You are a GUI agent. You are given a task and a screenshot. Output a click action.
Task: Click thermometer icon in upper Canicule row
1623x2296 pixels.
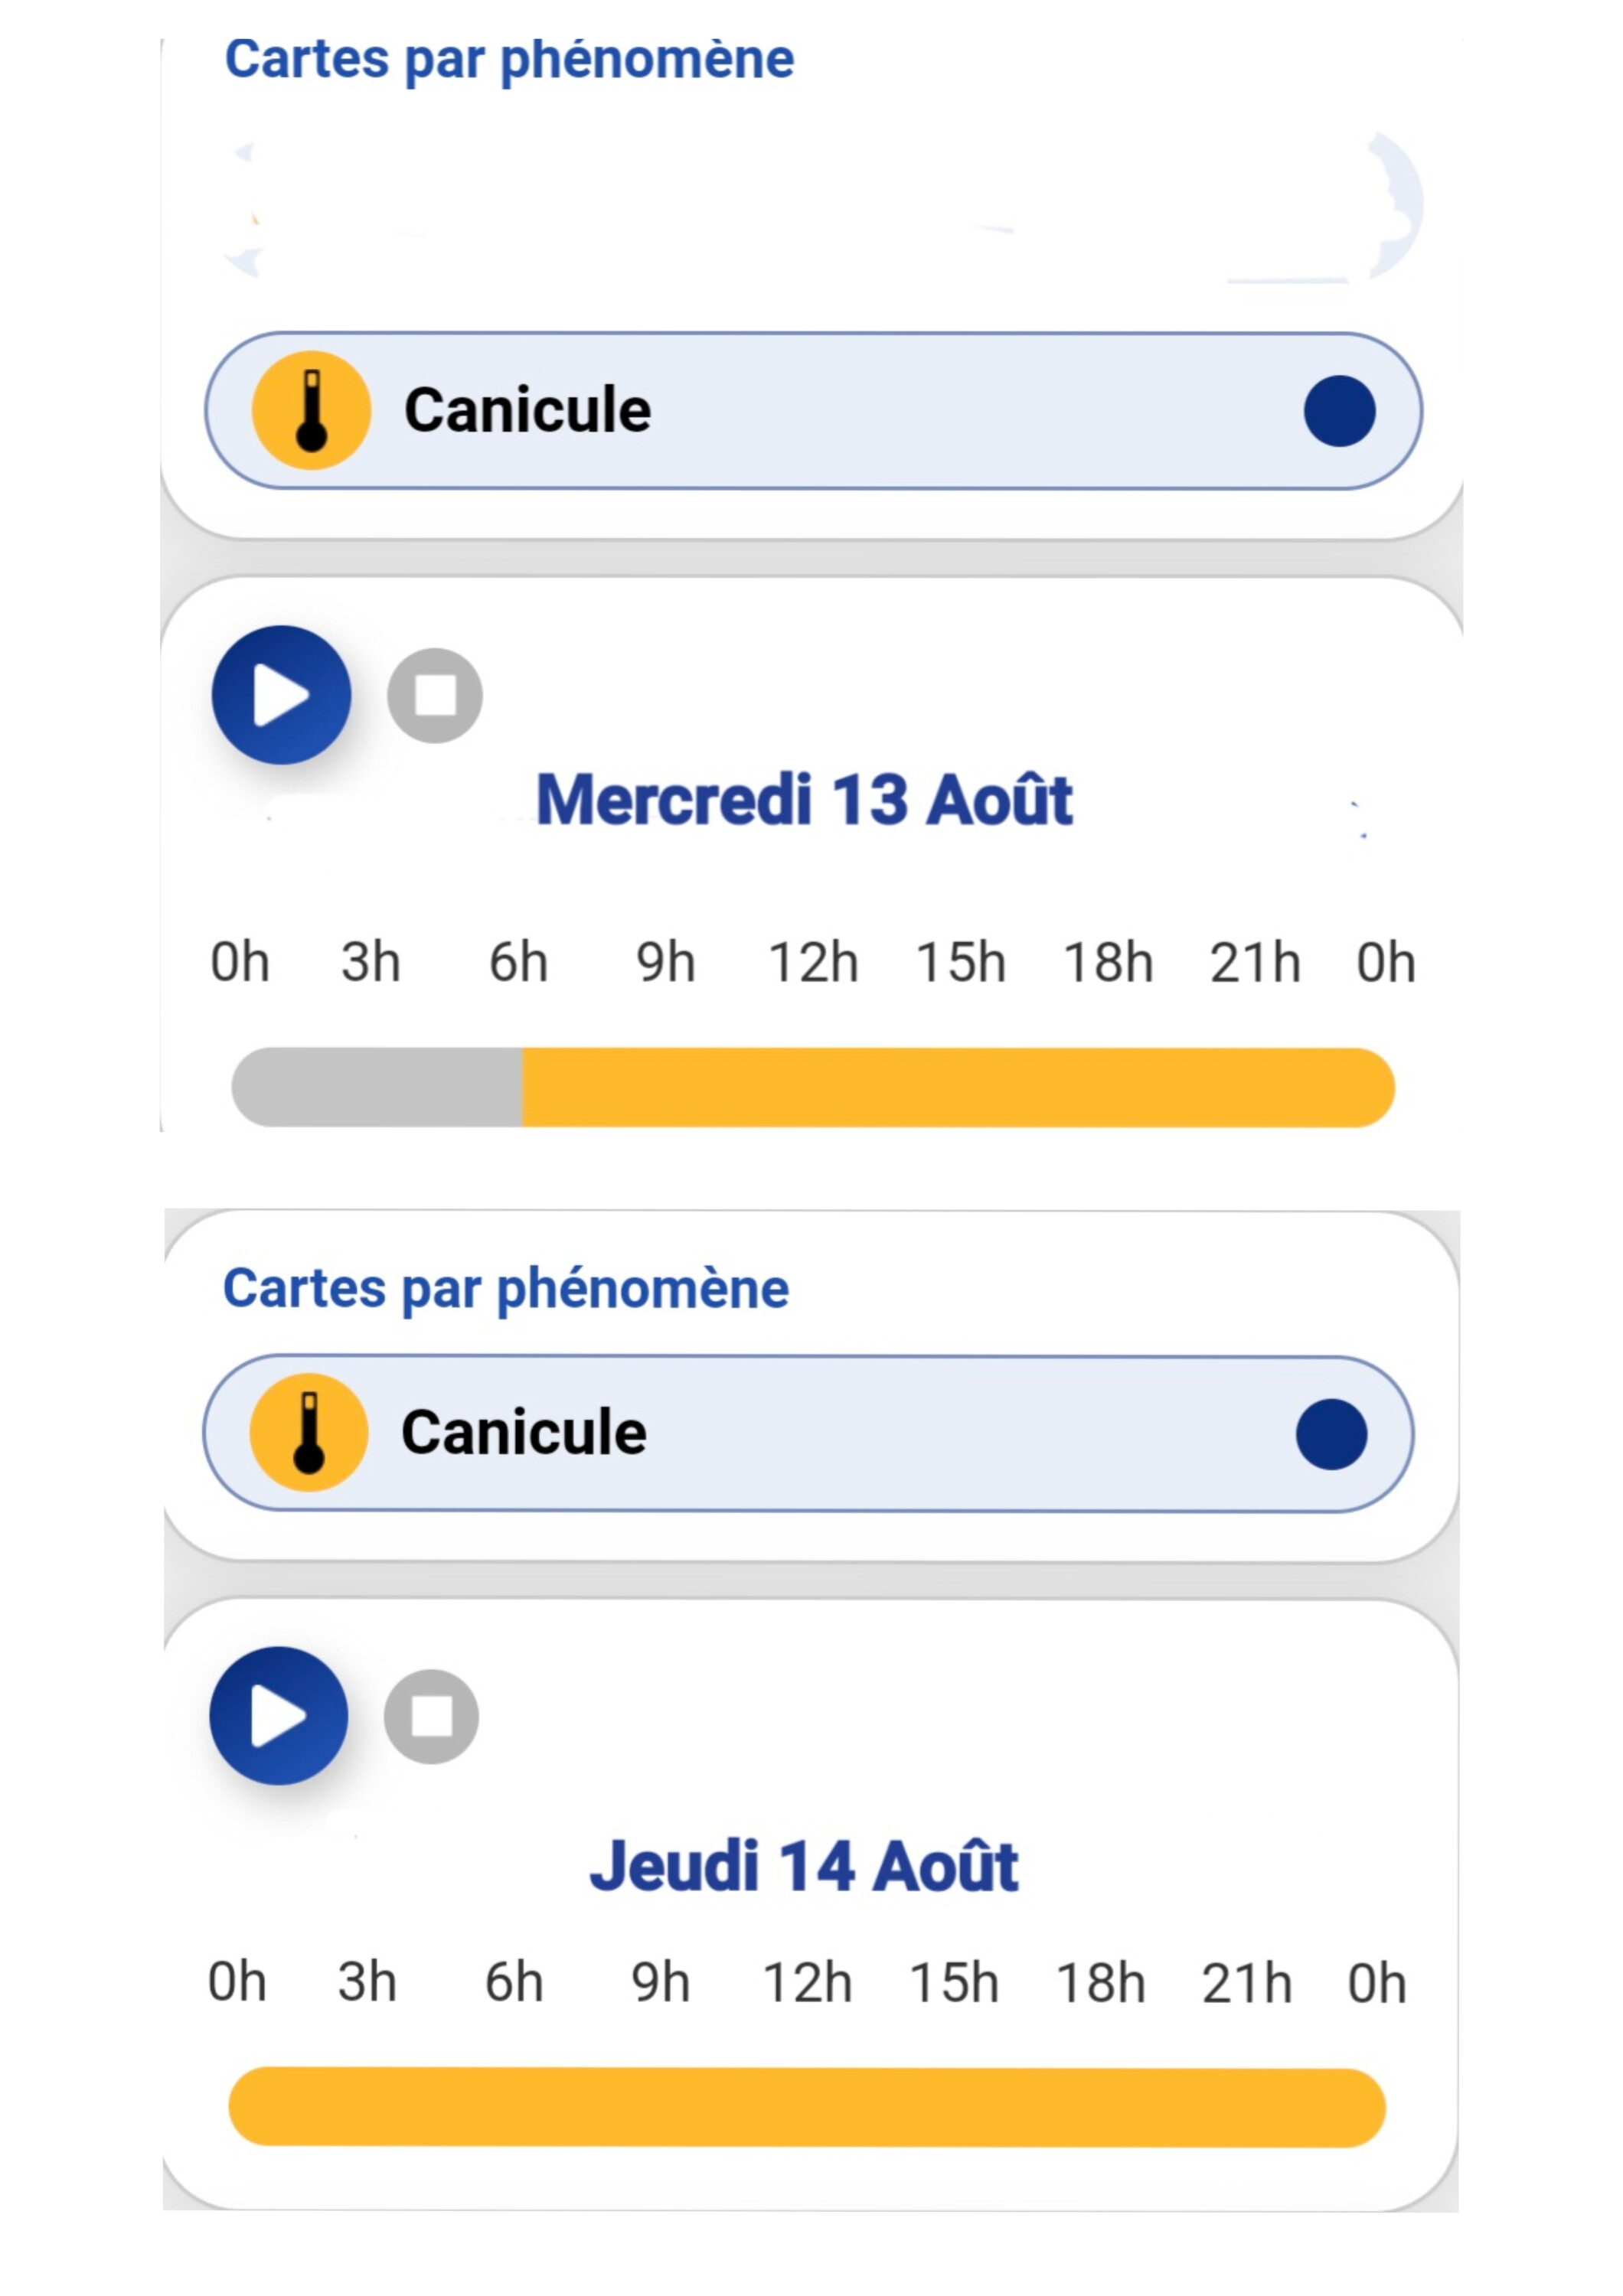[x=311, y=410]
